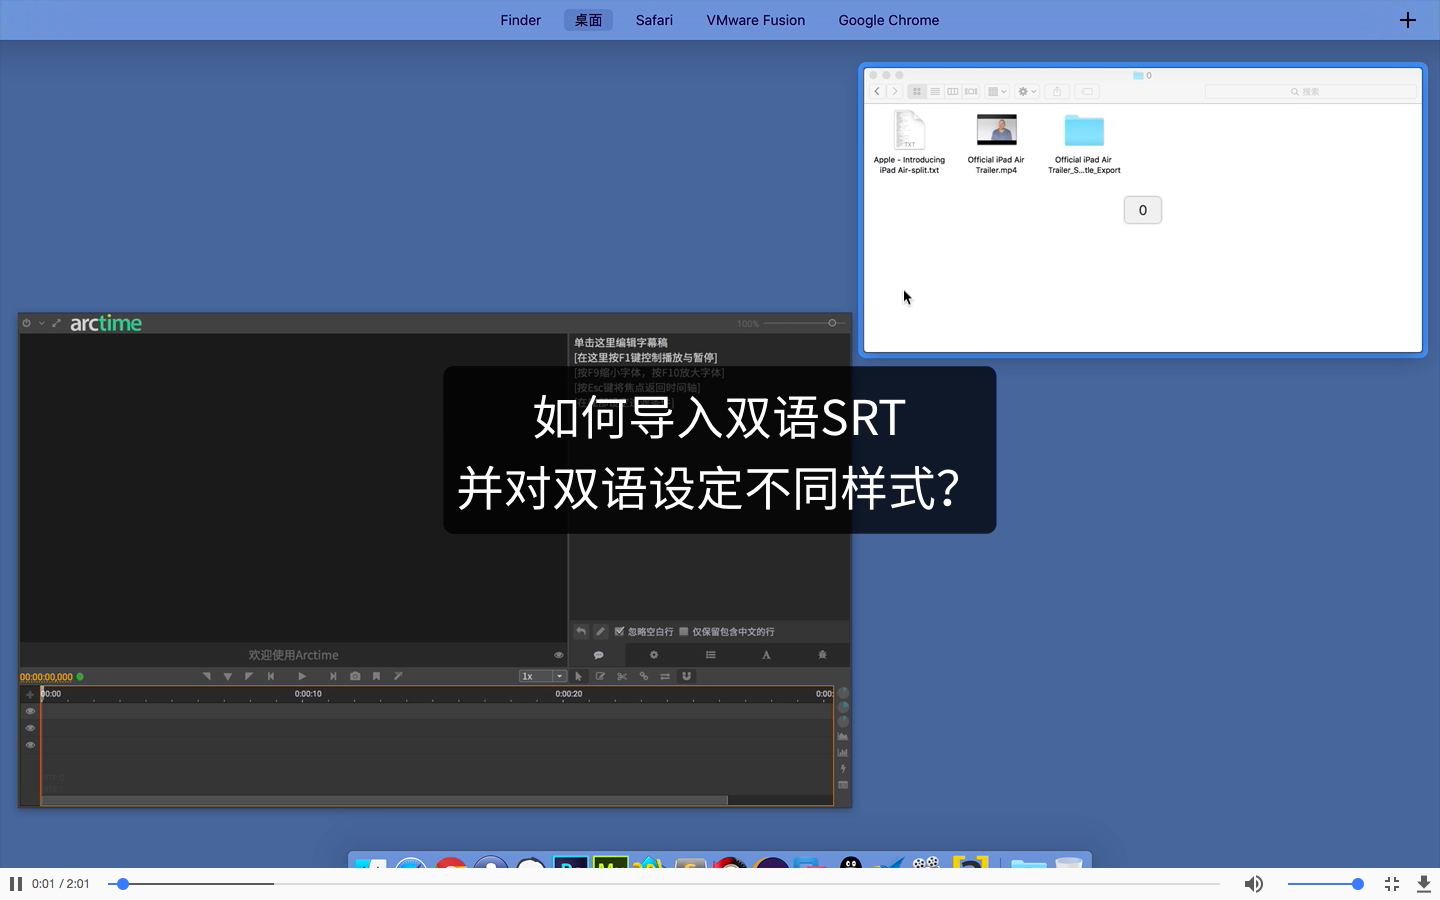Expand the Finder arrange-by grouping dropdown
This screenshot has width=1440, height=900.
(997, 91)
